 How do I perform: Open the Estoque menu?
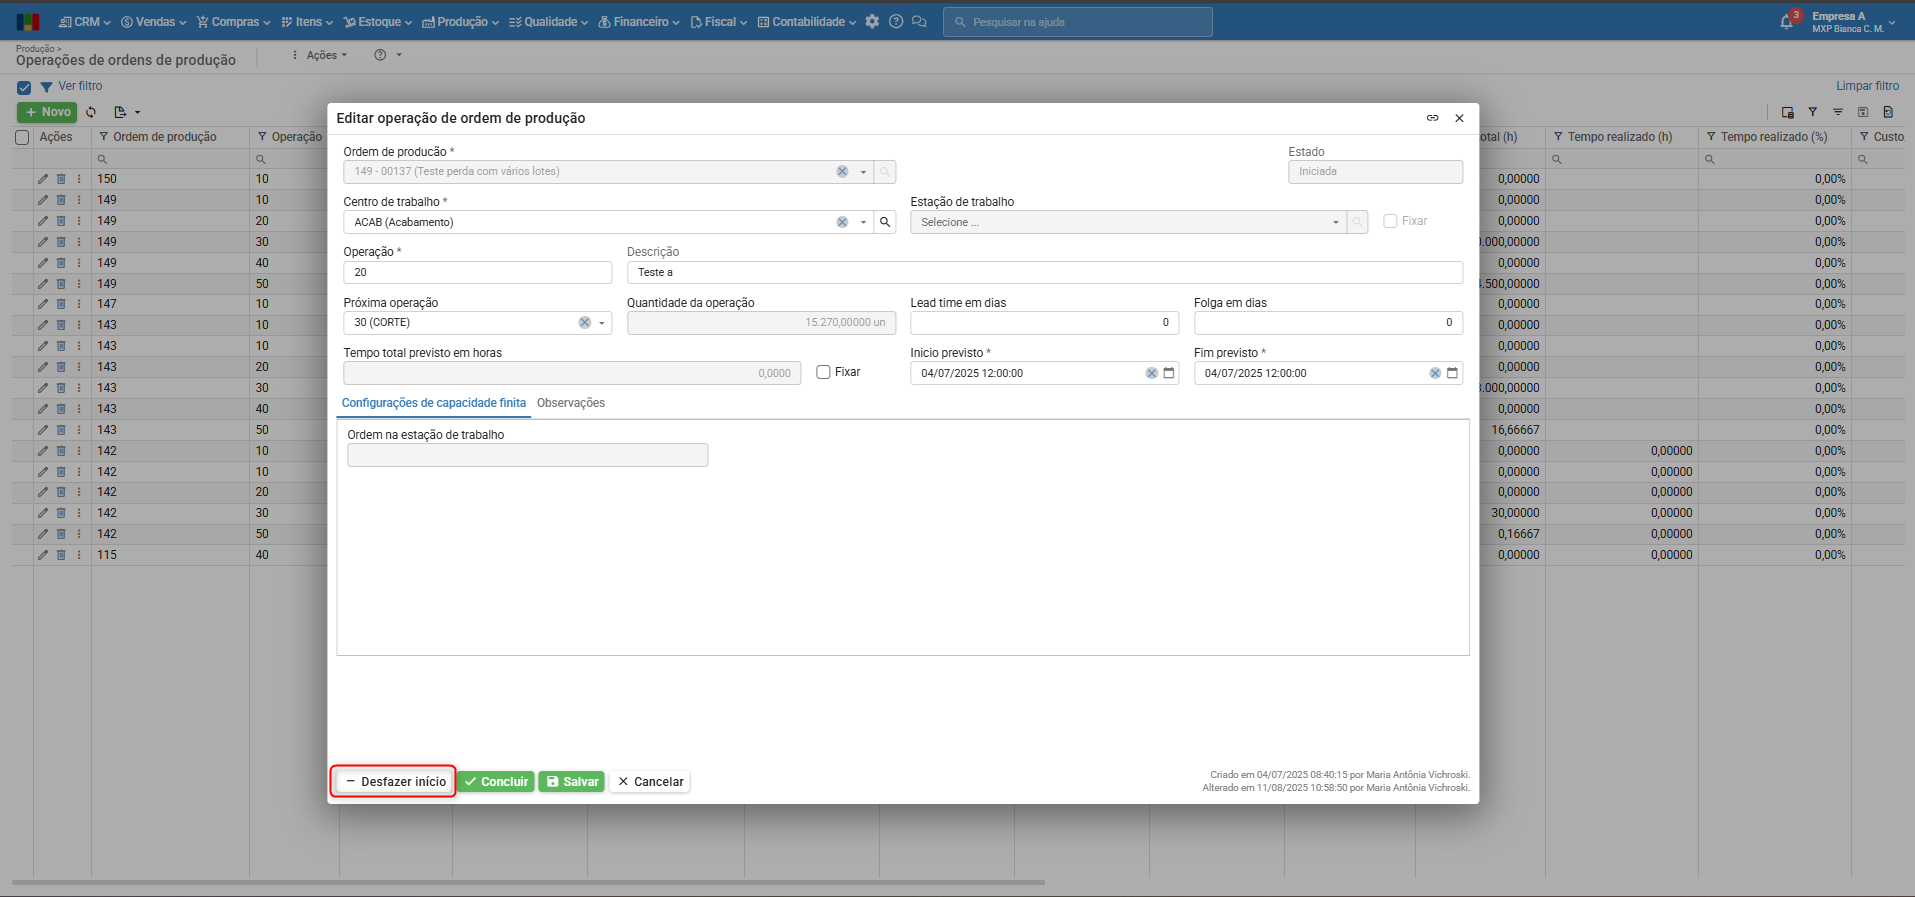click(376, 22)
